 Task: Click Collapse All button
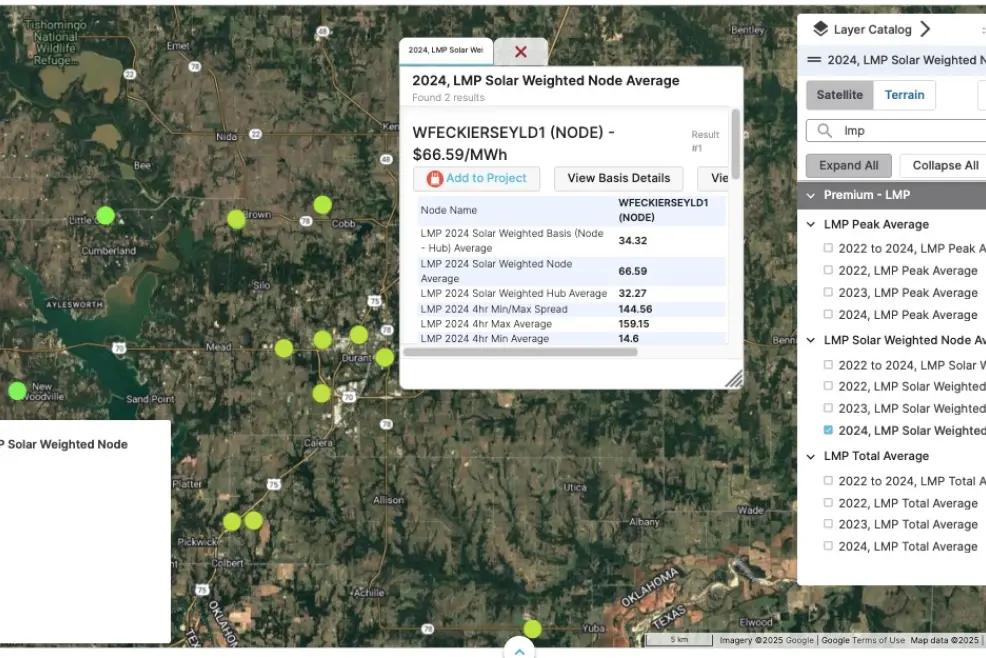(x=944, y=165)
